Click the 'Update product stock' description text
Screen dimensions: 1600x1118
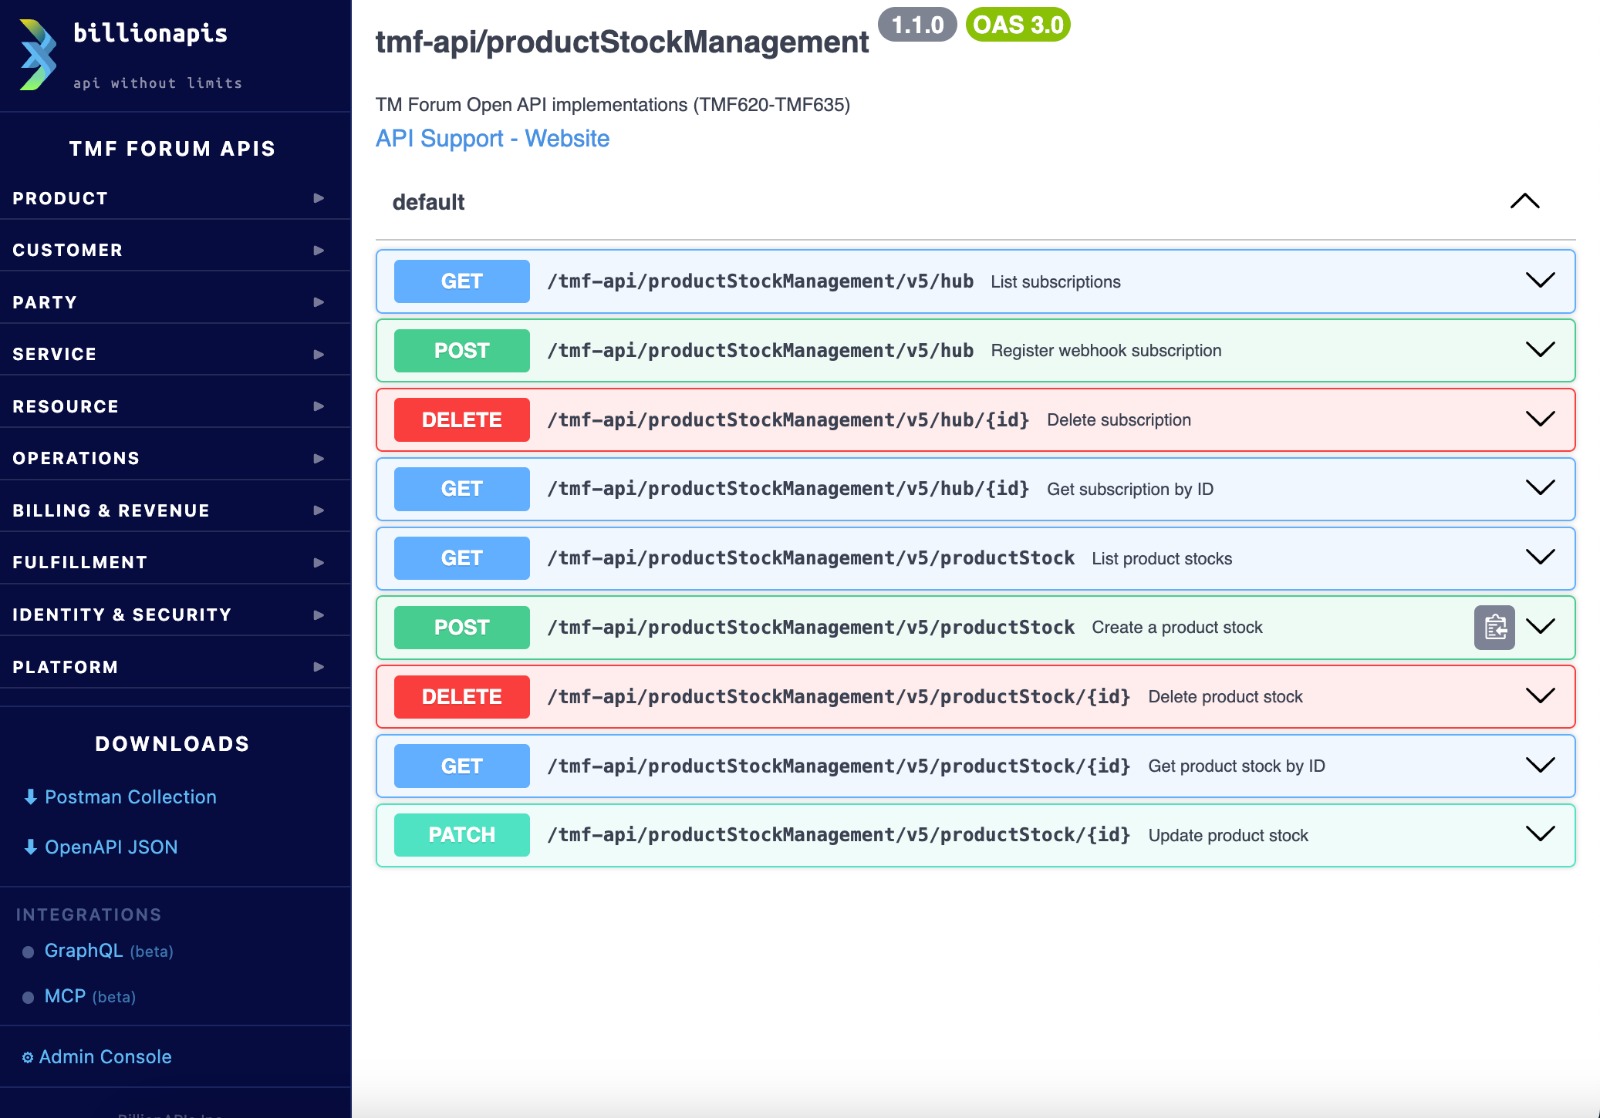(x=1228, y=835)
